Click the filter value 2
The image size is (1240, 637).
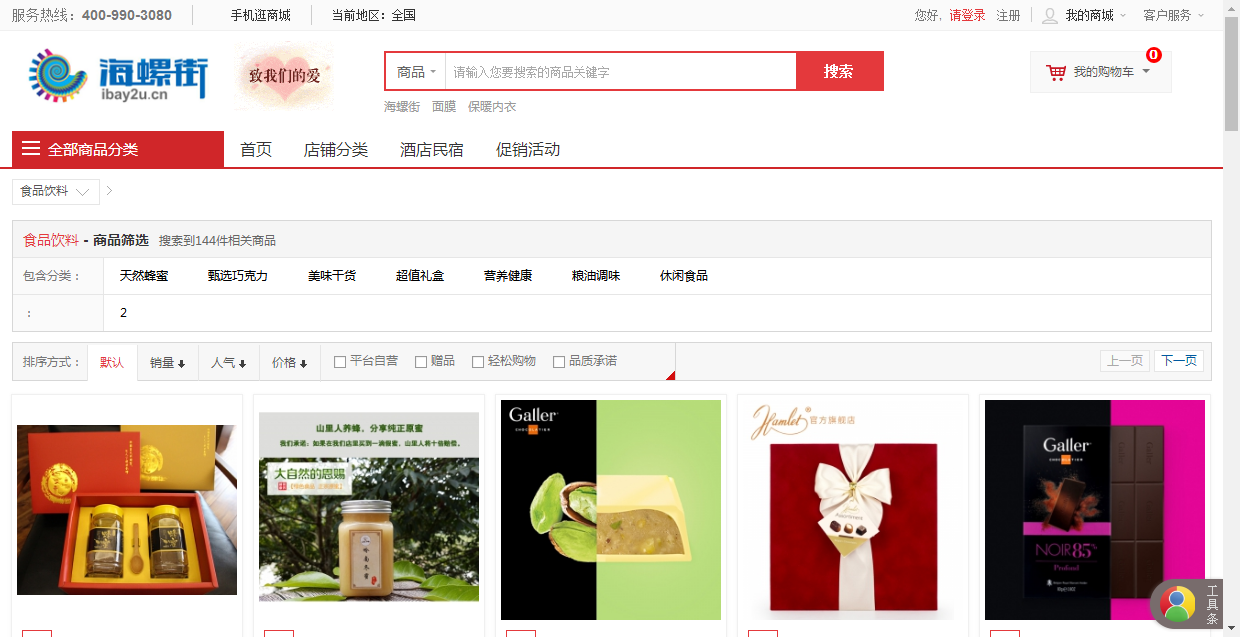click(x=124, y=313)
